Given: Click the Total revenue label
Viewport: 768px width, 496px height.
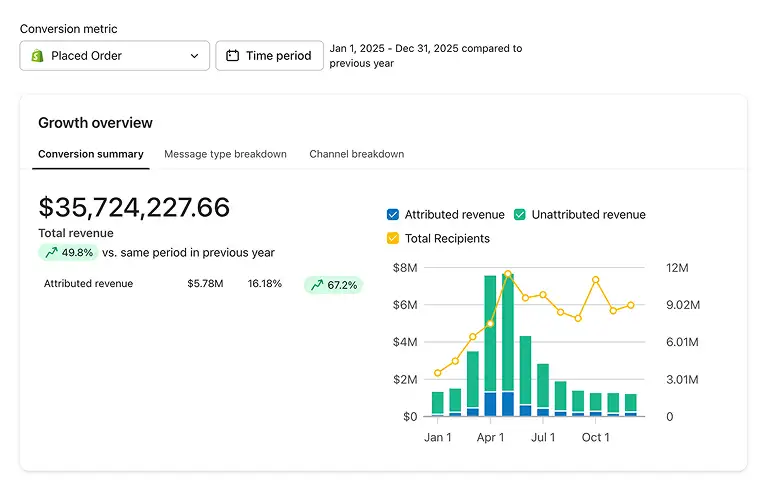Looking at the screenshot, I should tap(76, 233).
